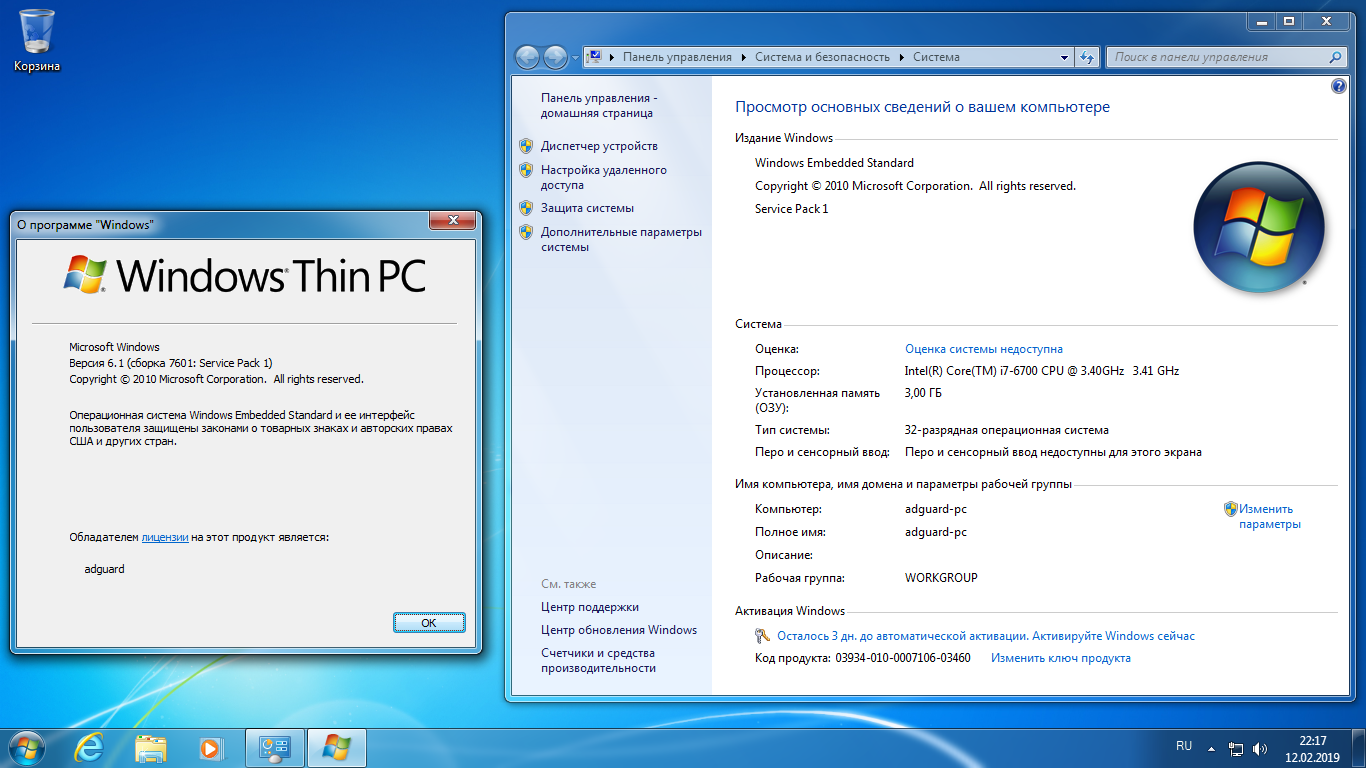Click the adguard licensee name in dialog
Screen dimensions: 1366x768
click(x=105, y=569)
